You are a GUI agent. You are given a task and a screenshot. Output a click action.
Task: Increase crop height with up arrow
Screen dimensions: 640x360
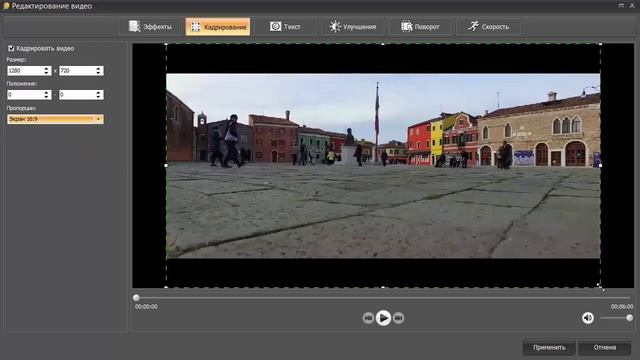click(x=98, y=69)
